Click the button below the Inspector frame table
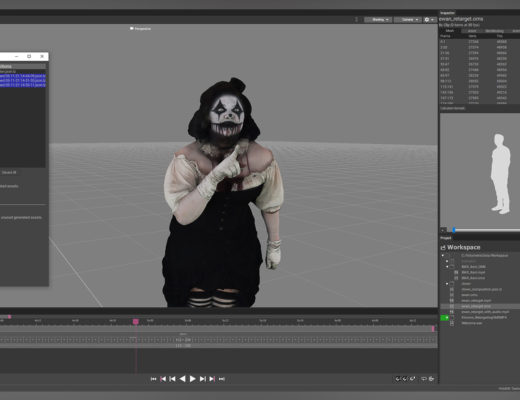Screen dimensions: 520x400 [453, 108]
